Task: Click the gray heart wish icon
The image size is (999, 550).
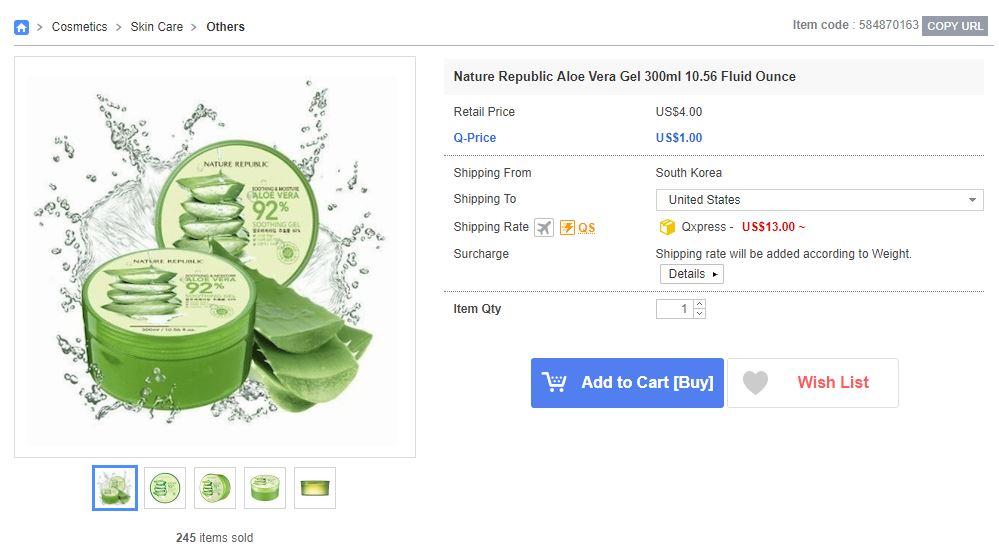Action: click(756, 382)
